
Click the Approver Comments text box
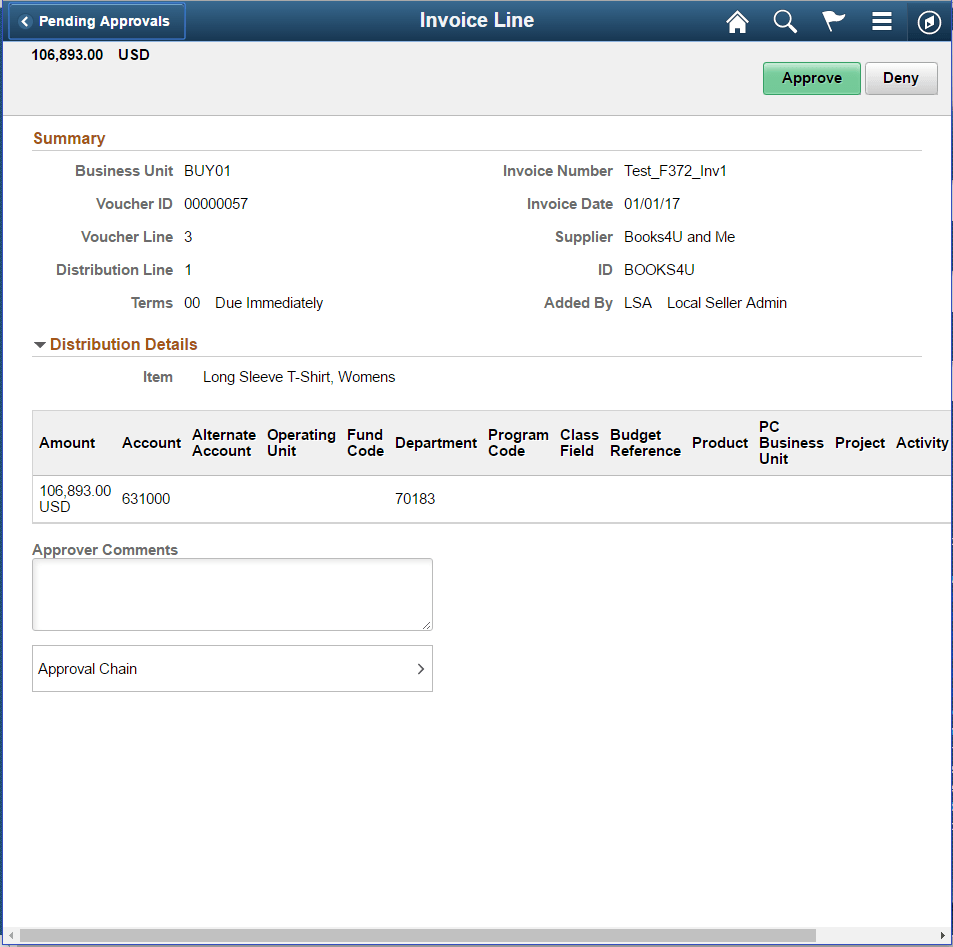(232, 593)
